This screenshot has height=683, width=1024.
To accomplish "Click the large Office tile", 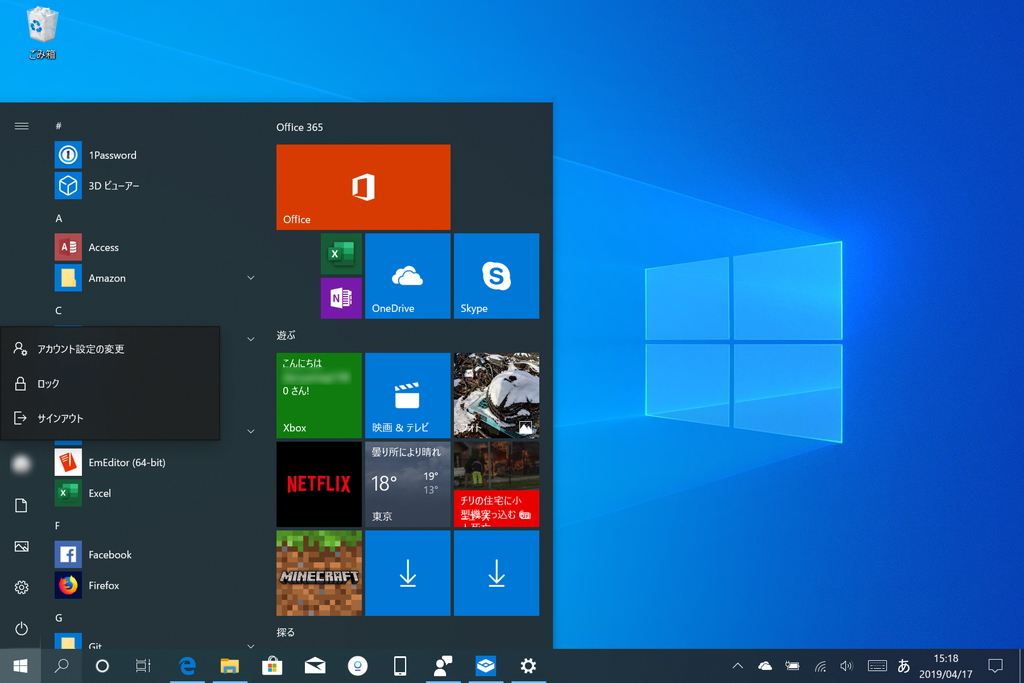I will [363, 187].
